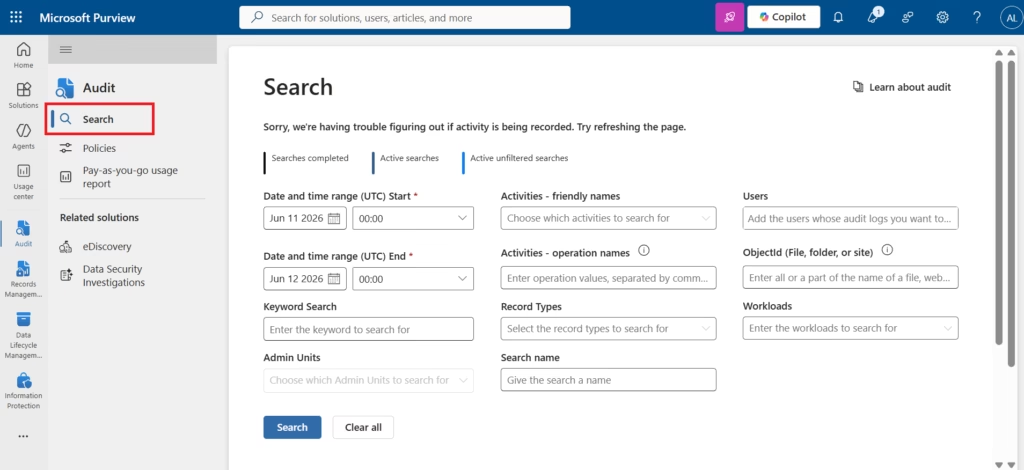Image resolution: width=1024 pixels, height=470 pixels.
Task: Open Records Management in the left rail
Action: 24,279
